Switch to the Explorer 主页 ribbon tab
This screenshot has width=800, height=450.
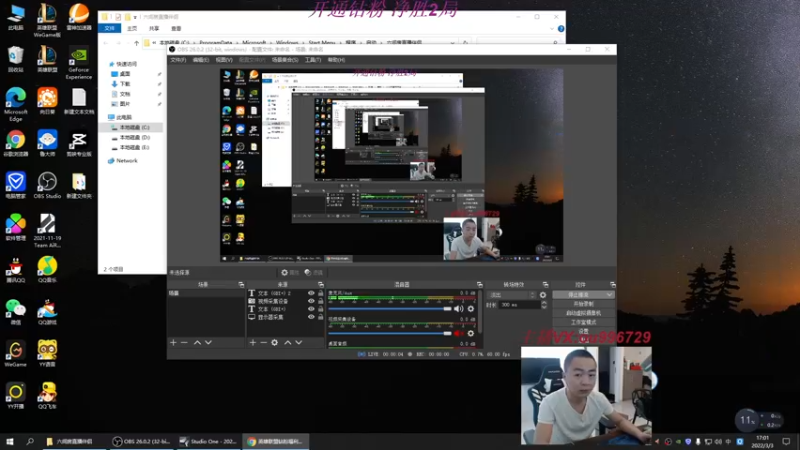point(132,29)
